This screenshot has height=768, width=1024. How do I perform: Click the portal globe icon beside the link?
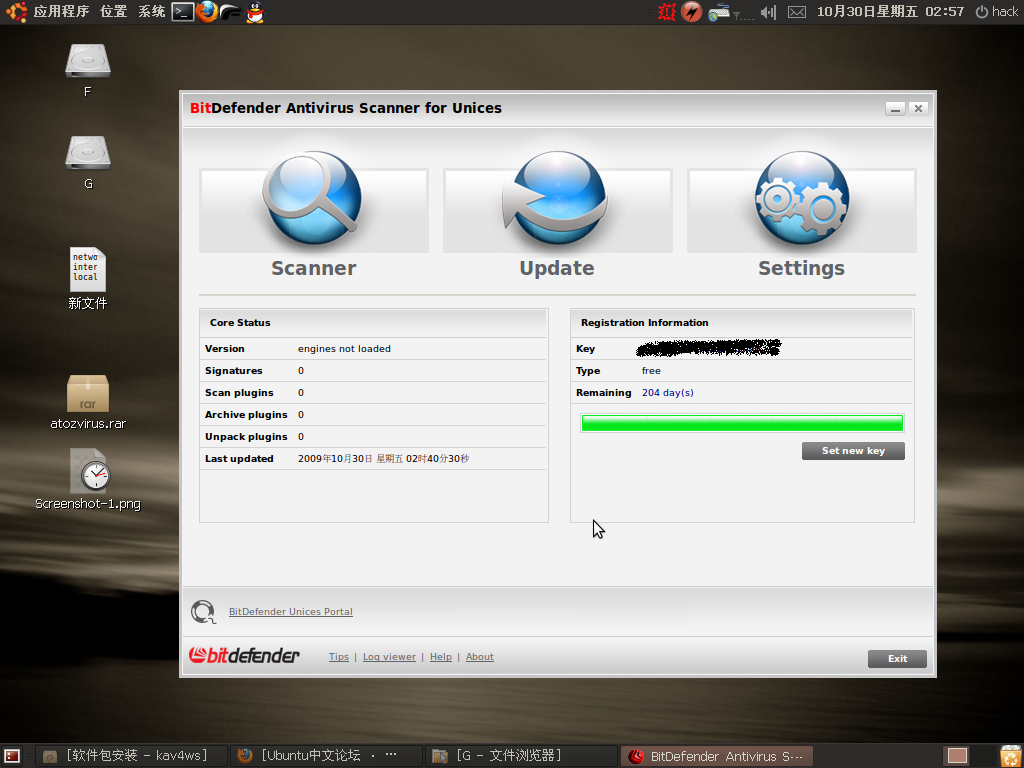point(203,612)
